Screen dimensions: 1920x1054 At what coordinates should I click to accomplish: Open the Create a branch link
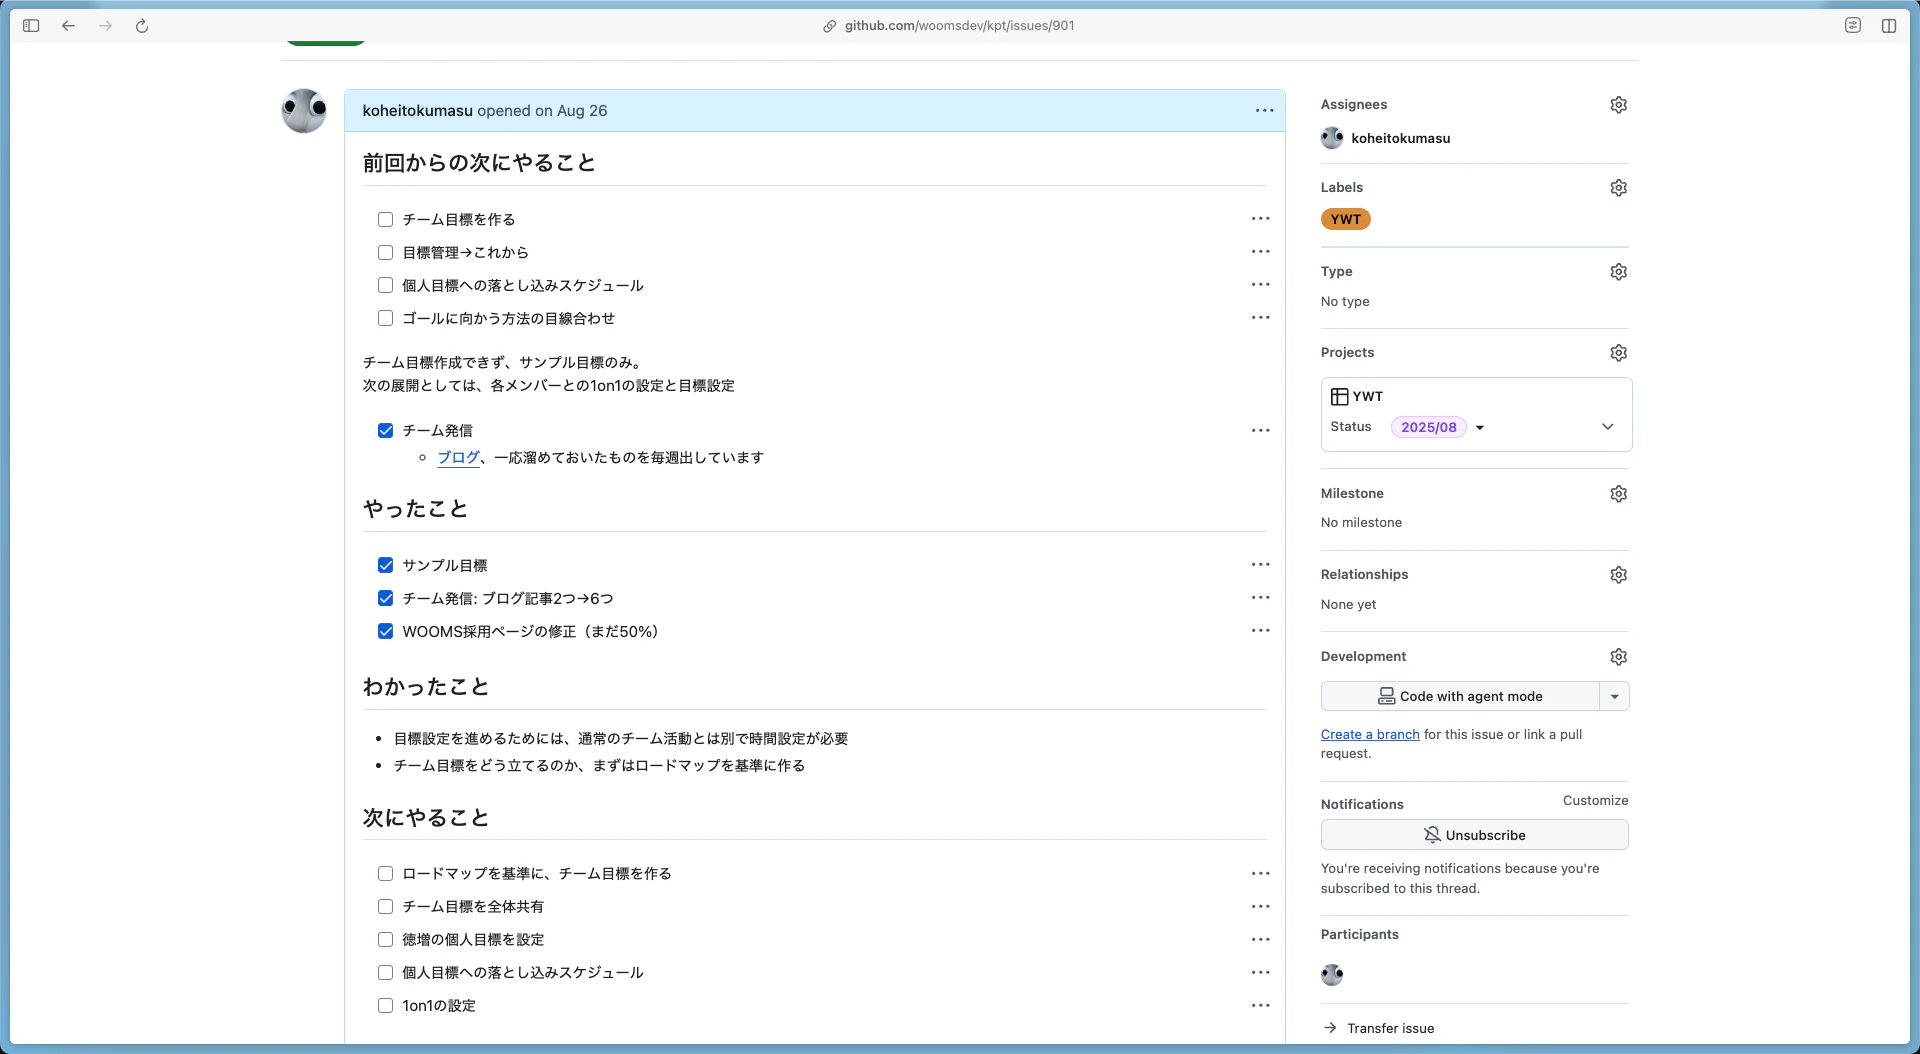coord(1370,735)
